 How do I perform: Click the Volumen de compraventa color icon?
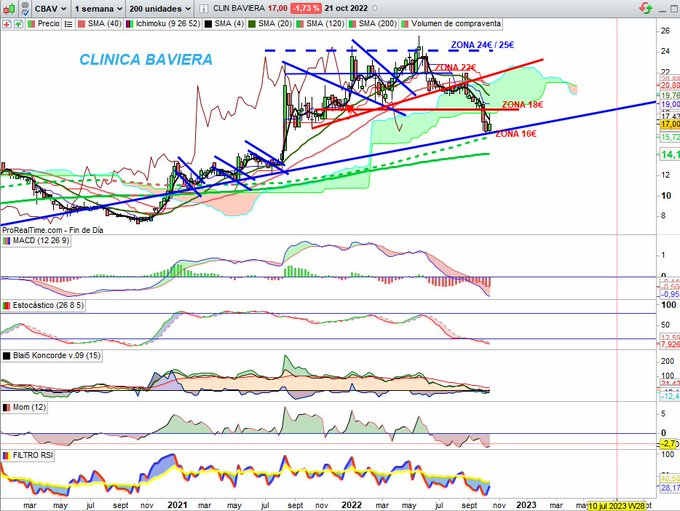pyautogui.click(x=405, y=24)
